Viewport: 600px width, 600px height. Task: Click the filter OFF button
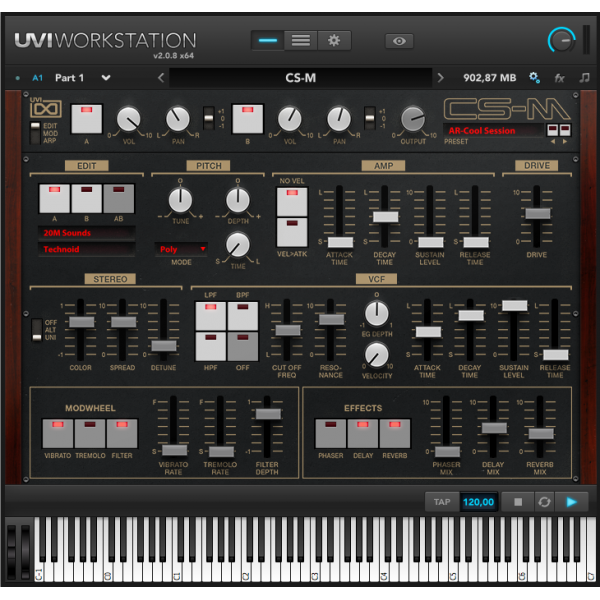coord(243,347)
